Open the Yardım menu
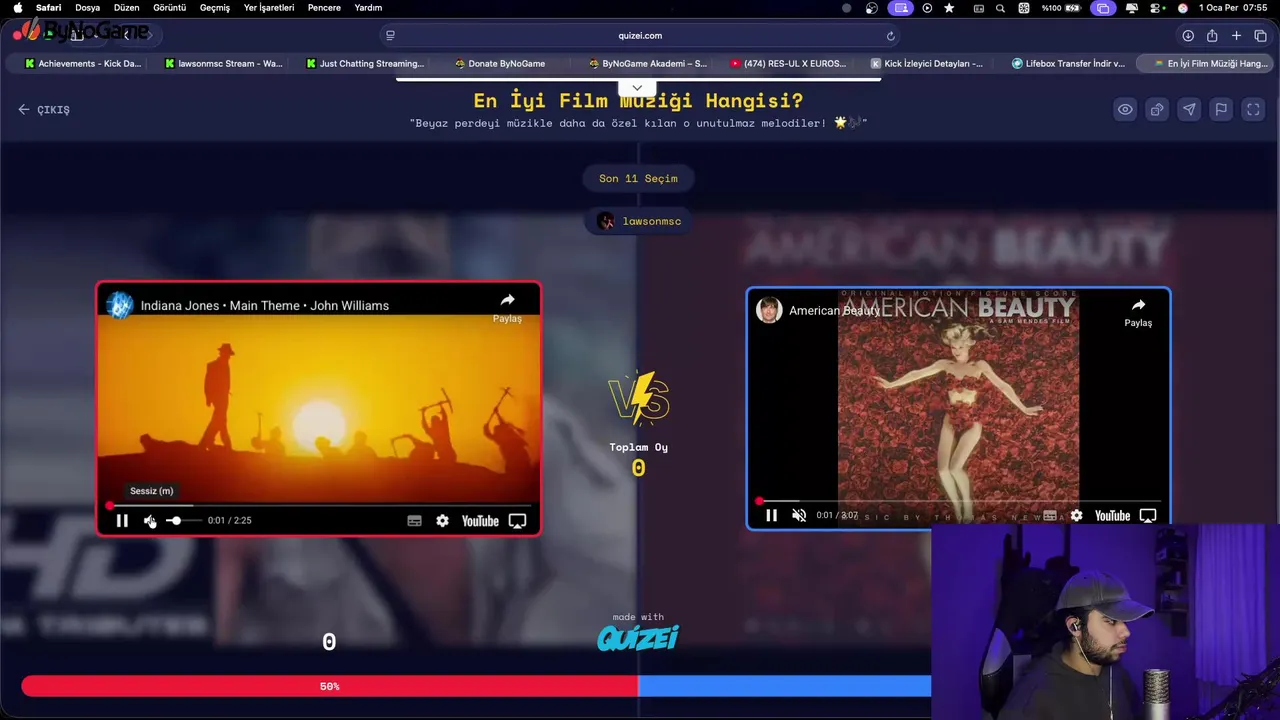Image resolution: width=1280 pixels, height=720 pixels. [x=368, y=8]
